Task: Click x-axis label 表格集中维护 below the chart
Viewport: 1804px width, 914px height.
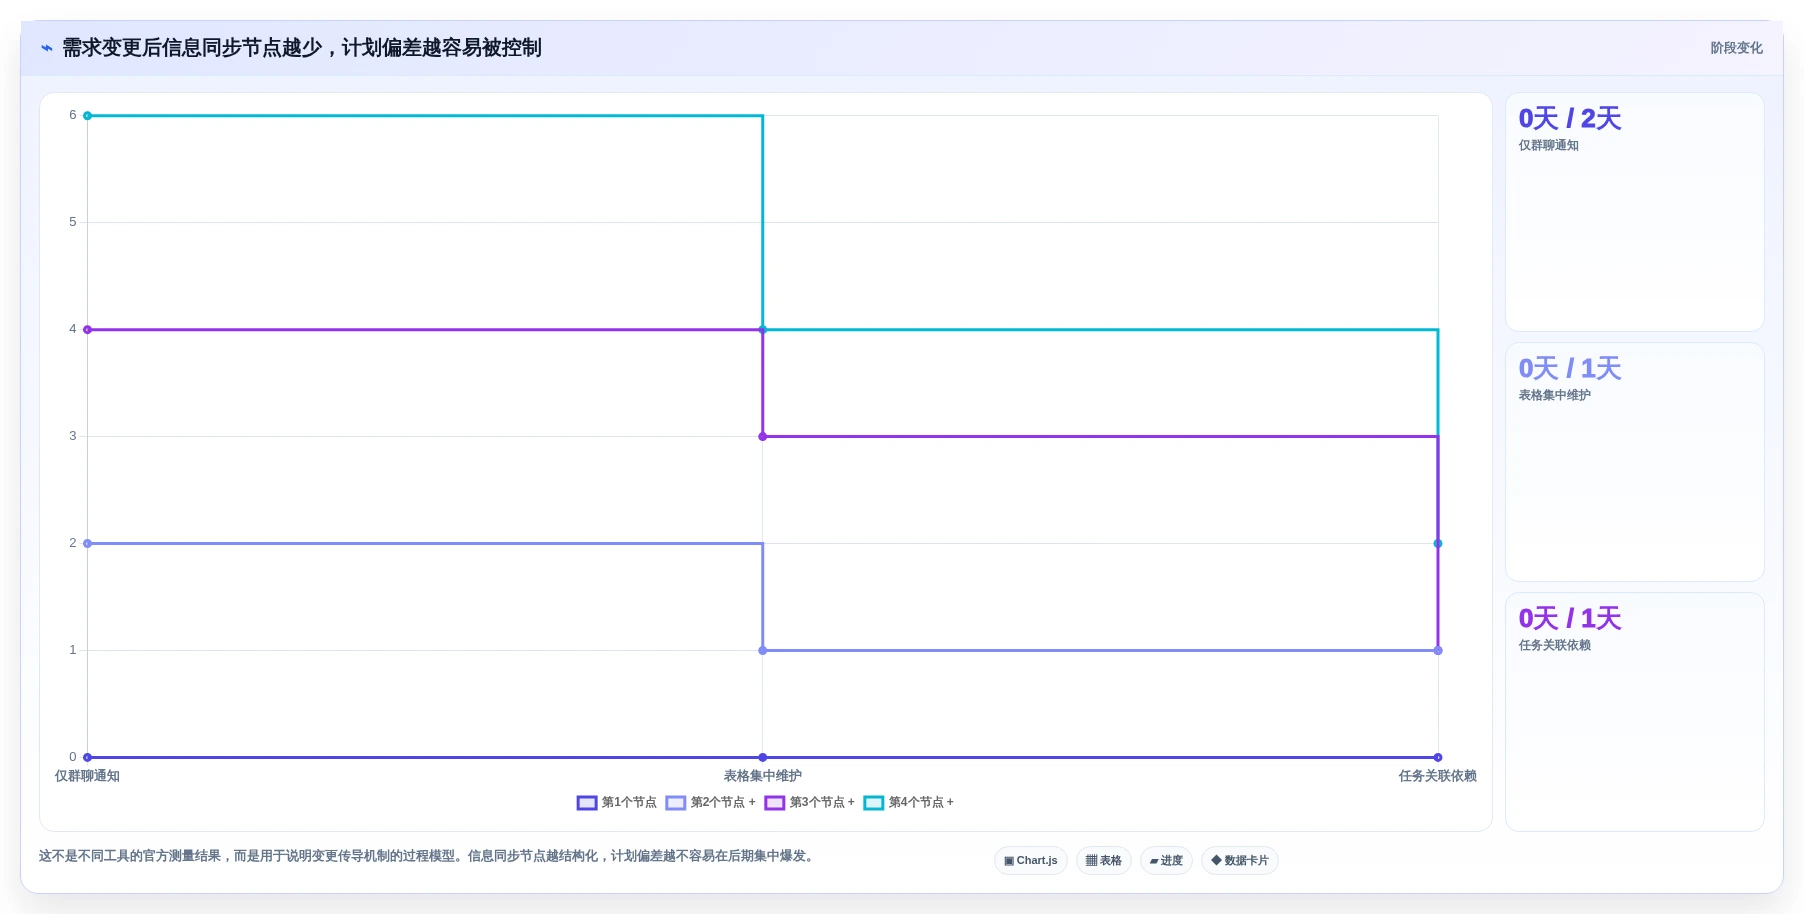Action: pos(763,776)
